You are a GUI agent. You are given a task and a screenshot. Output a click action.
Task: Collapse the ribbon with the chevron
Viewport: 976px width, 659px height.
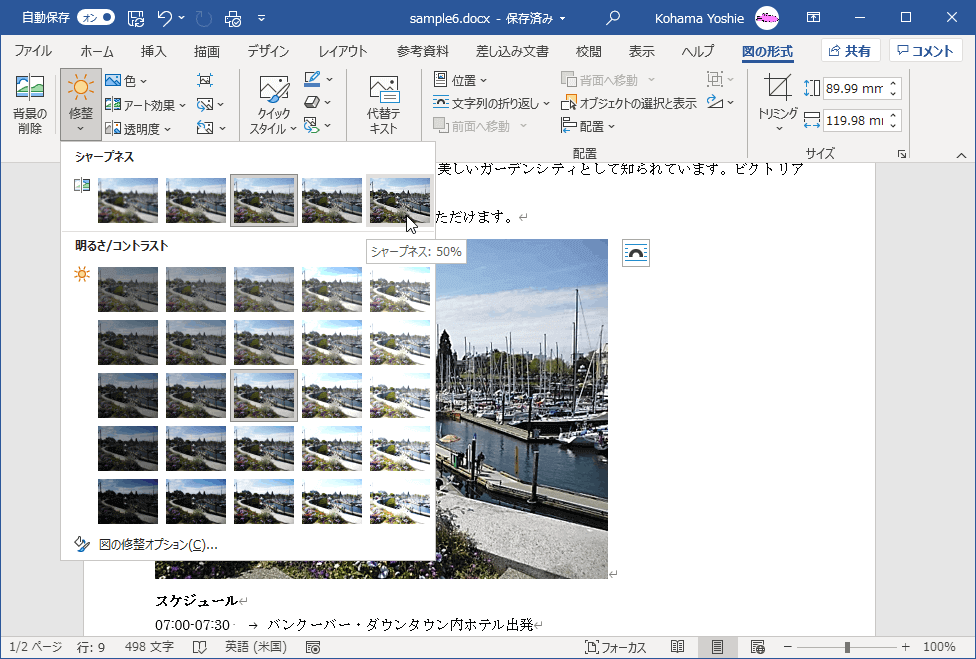tap(961, 155)
